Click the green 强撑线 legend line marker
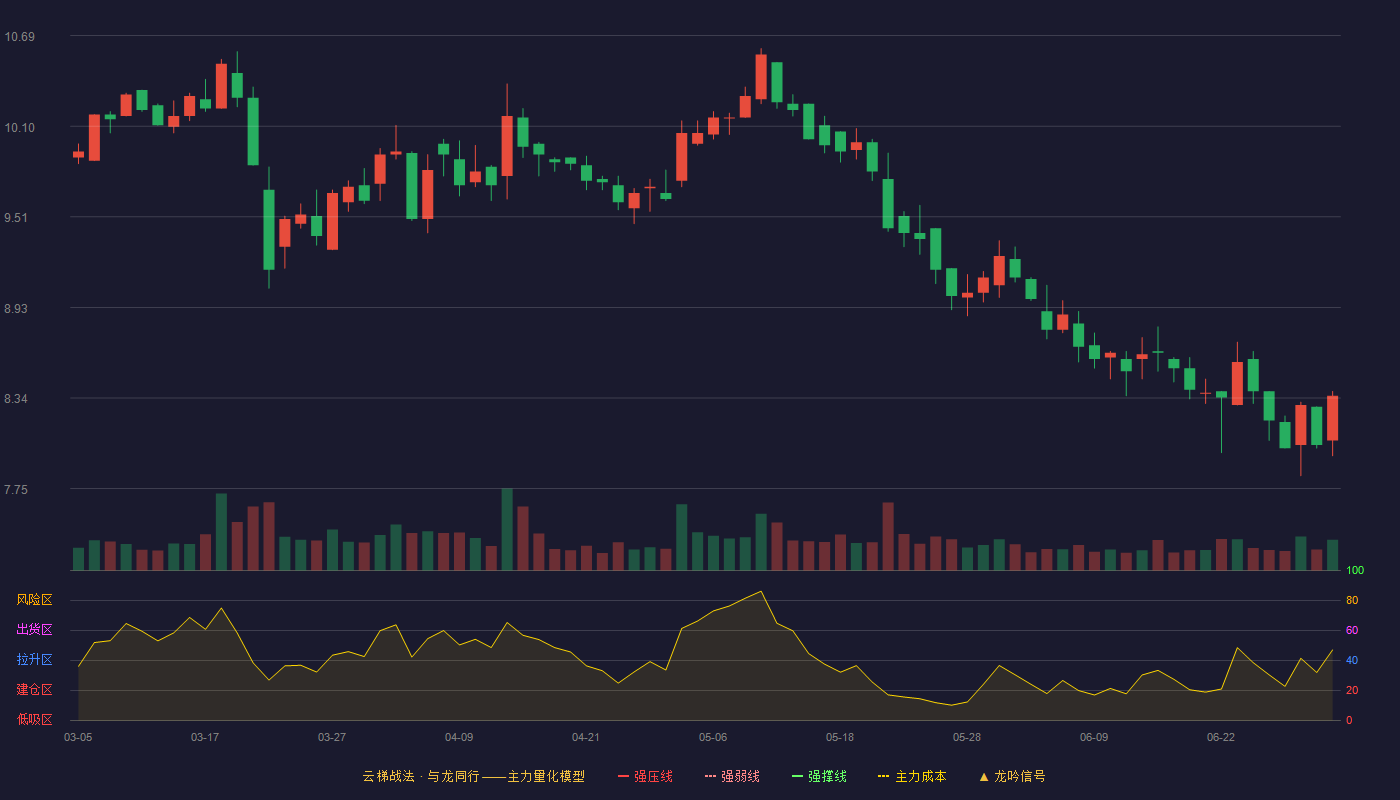Screen dimensions: 1400x800 click(797, 776)
